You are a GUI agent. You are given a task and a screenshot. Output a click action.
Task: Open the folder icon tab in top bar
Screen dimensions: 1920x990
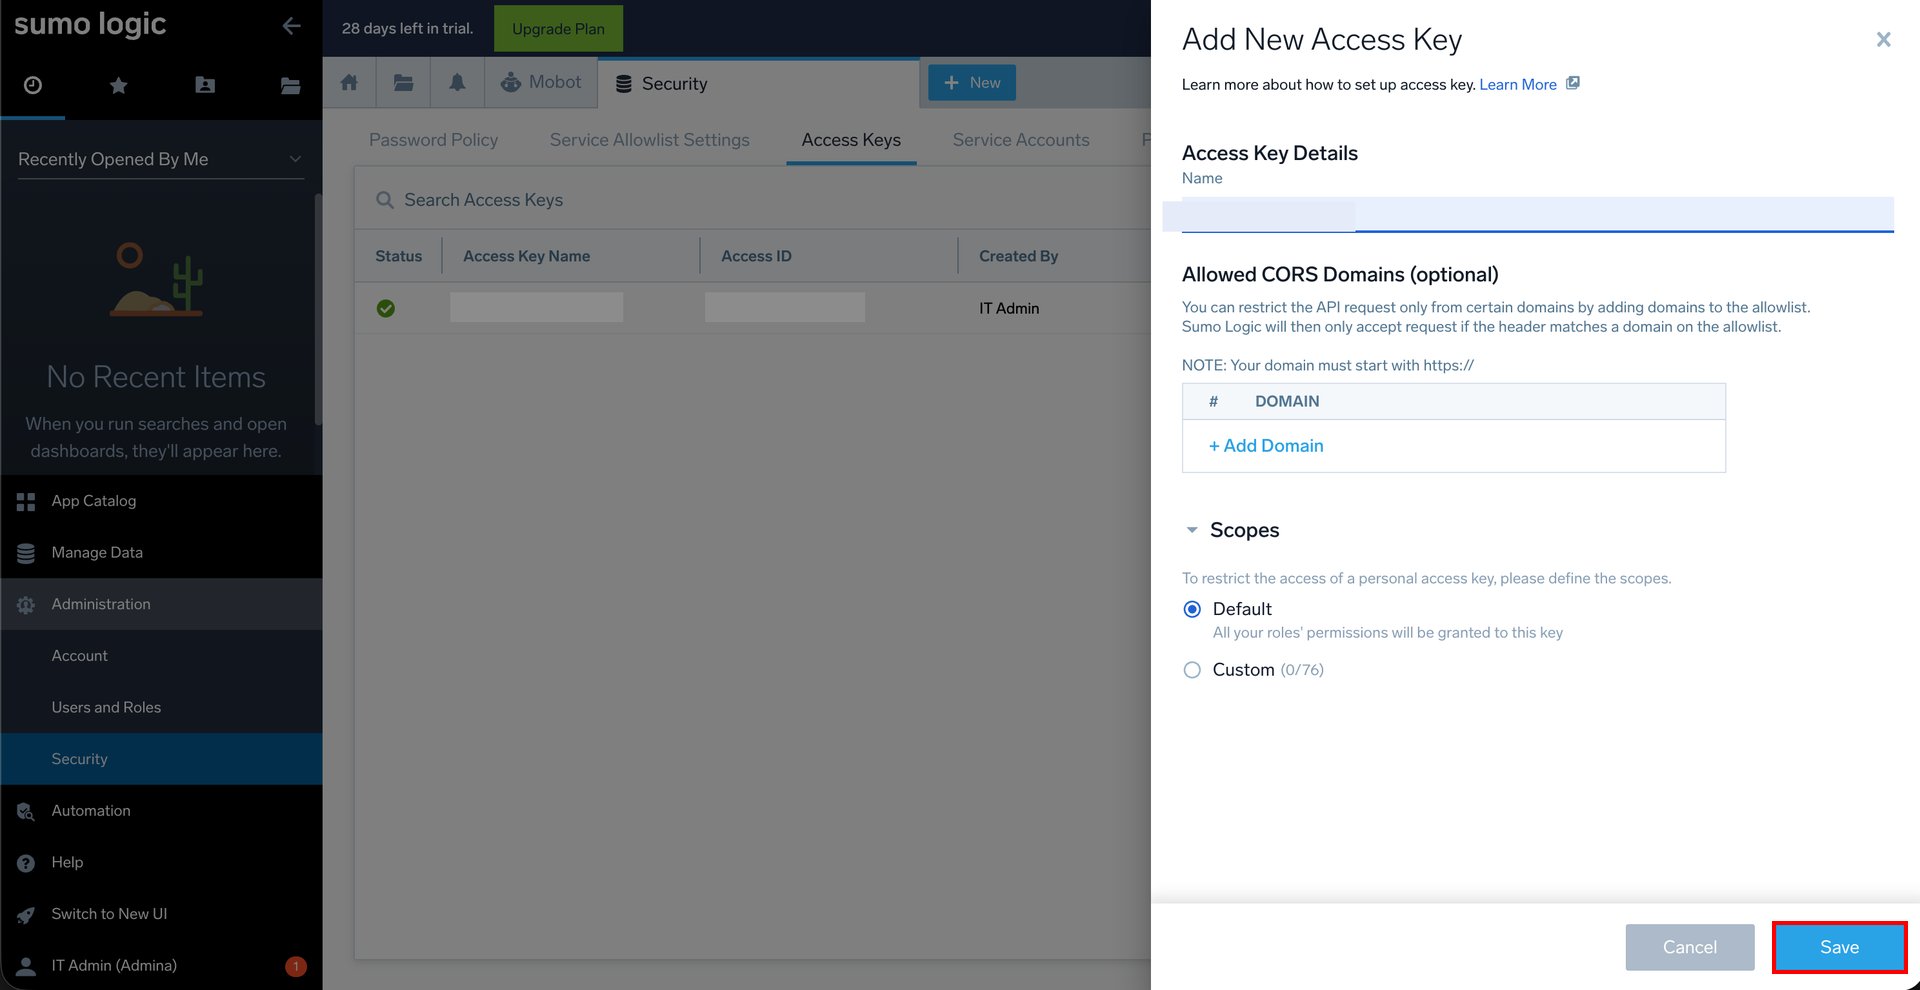pos(403,83)
